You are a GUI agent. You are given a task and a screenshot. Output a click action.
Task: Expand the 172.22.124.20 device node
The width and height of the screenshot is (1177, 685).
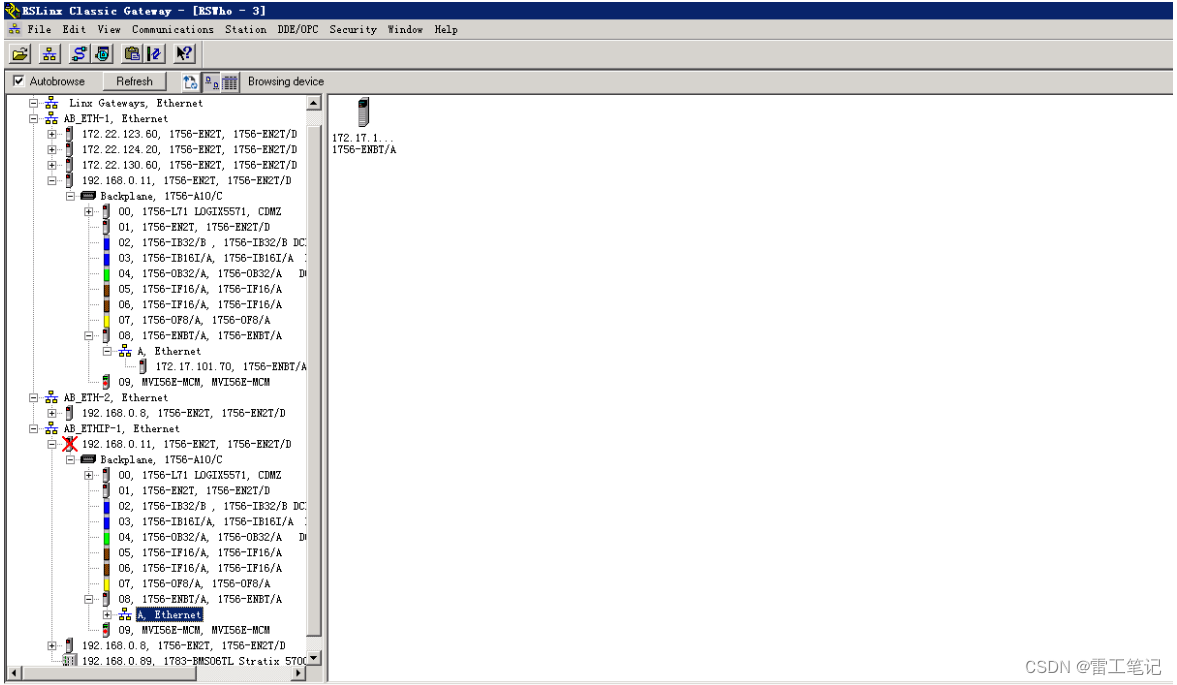(x=51, y=149)
